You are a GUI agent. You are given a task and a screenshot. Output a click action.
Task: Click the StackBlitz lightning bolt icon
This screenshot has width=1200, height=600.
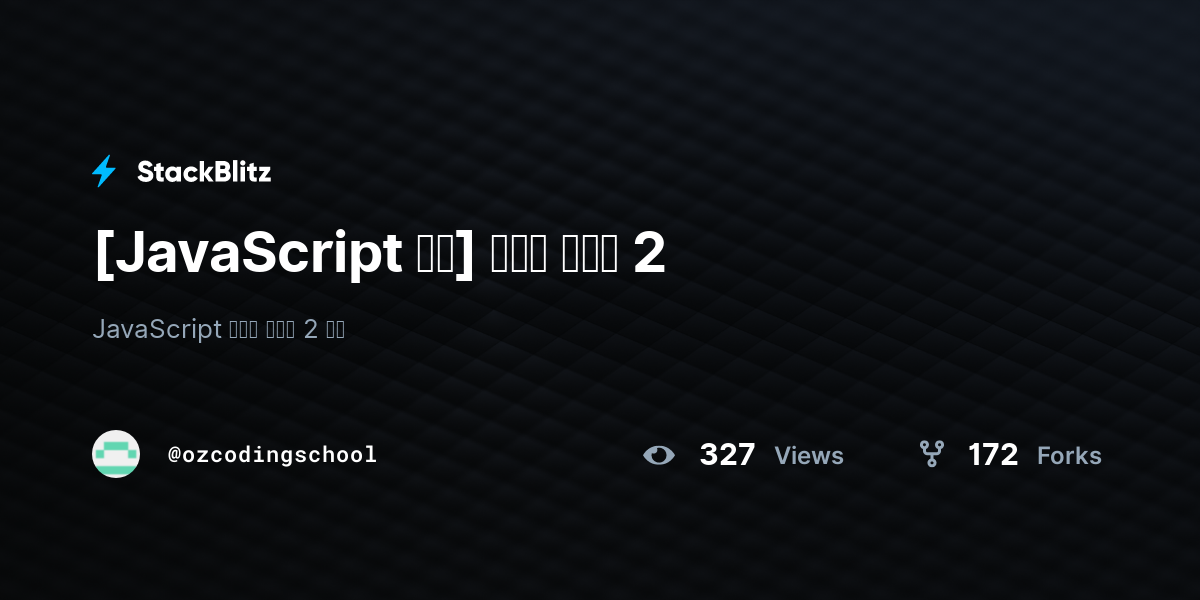(x=104, y=172)
